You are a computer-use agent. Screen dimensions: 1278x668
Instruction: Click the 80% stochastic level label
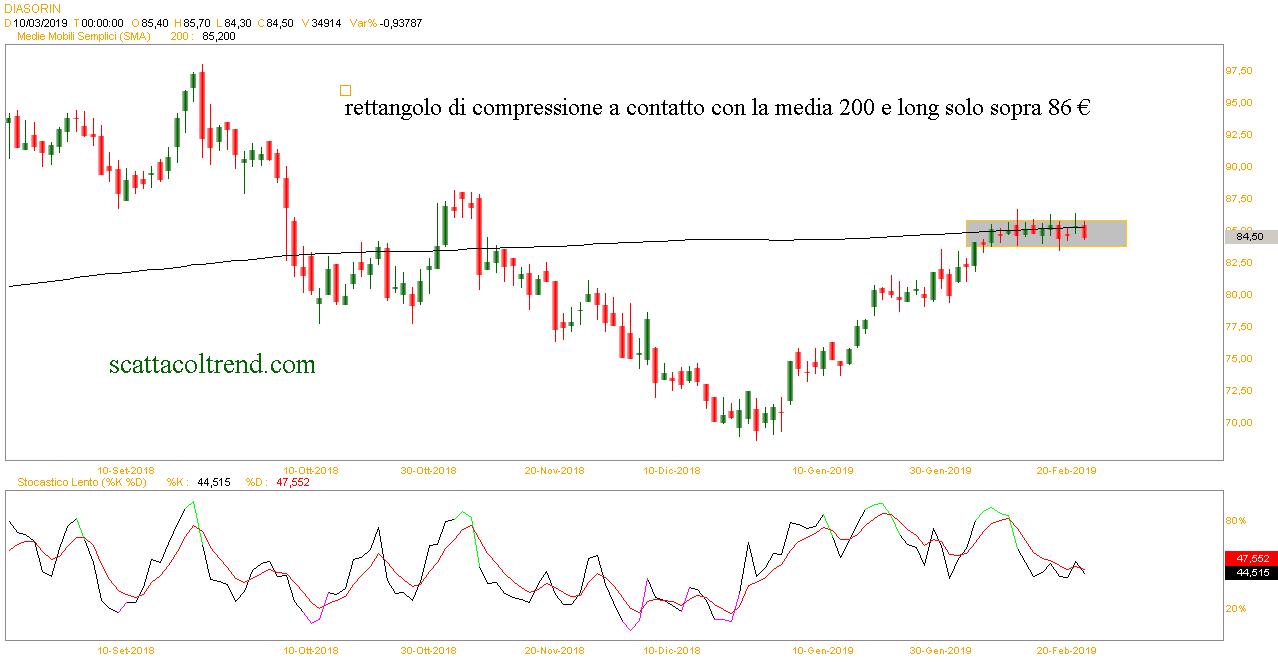(1236, 521)
